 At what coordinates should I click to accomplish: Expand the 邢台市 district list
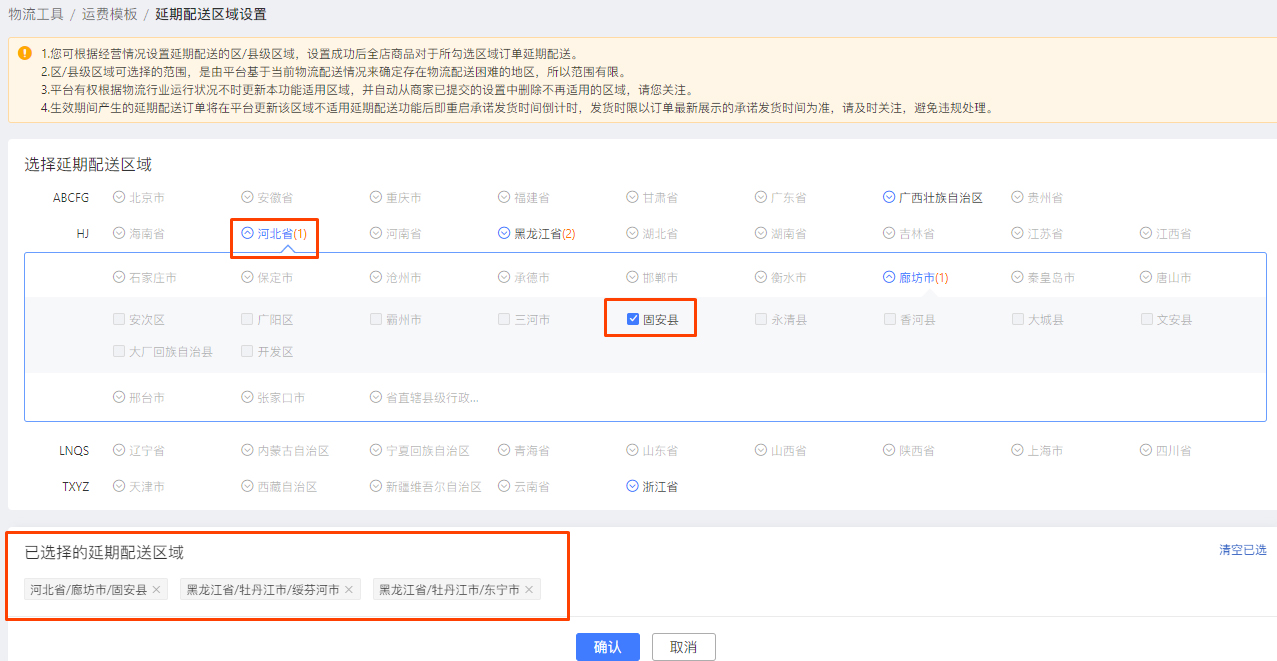118,396
